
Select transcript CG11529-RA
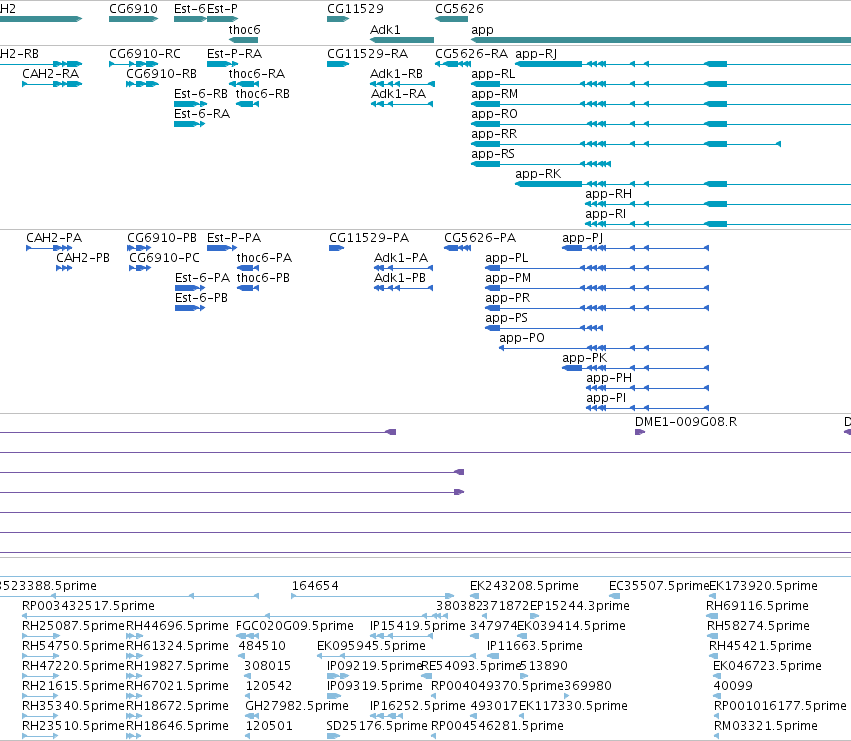(367, 54)
